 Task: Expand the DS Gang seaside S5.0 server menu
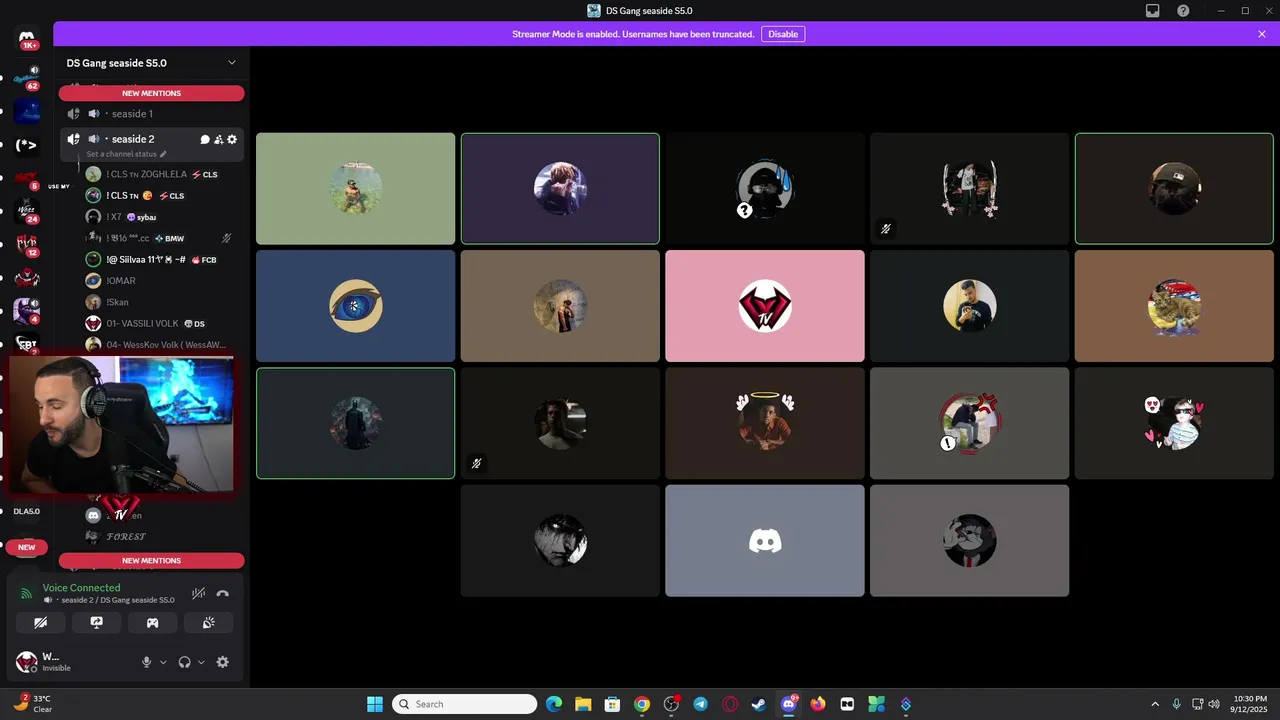(x=232, y=63)
